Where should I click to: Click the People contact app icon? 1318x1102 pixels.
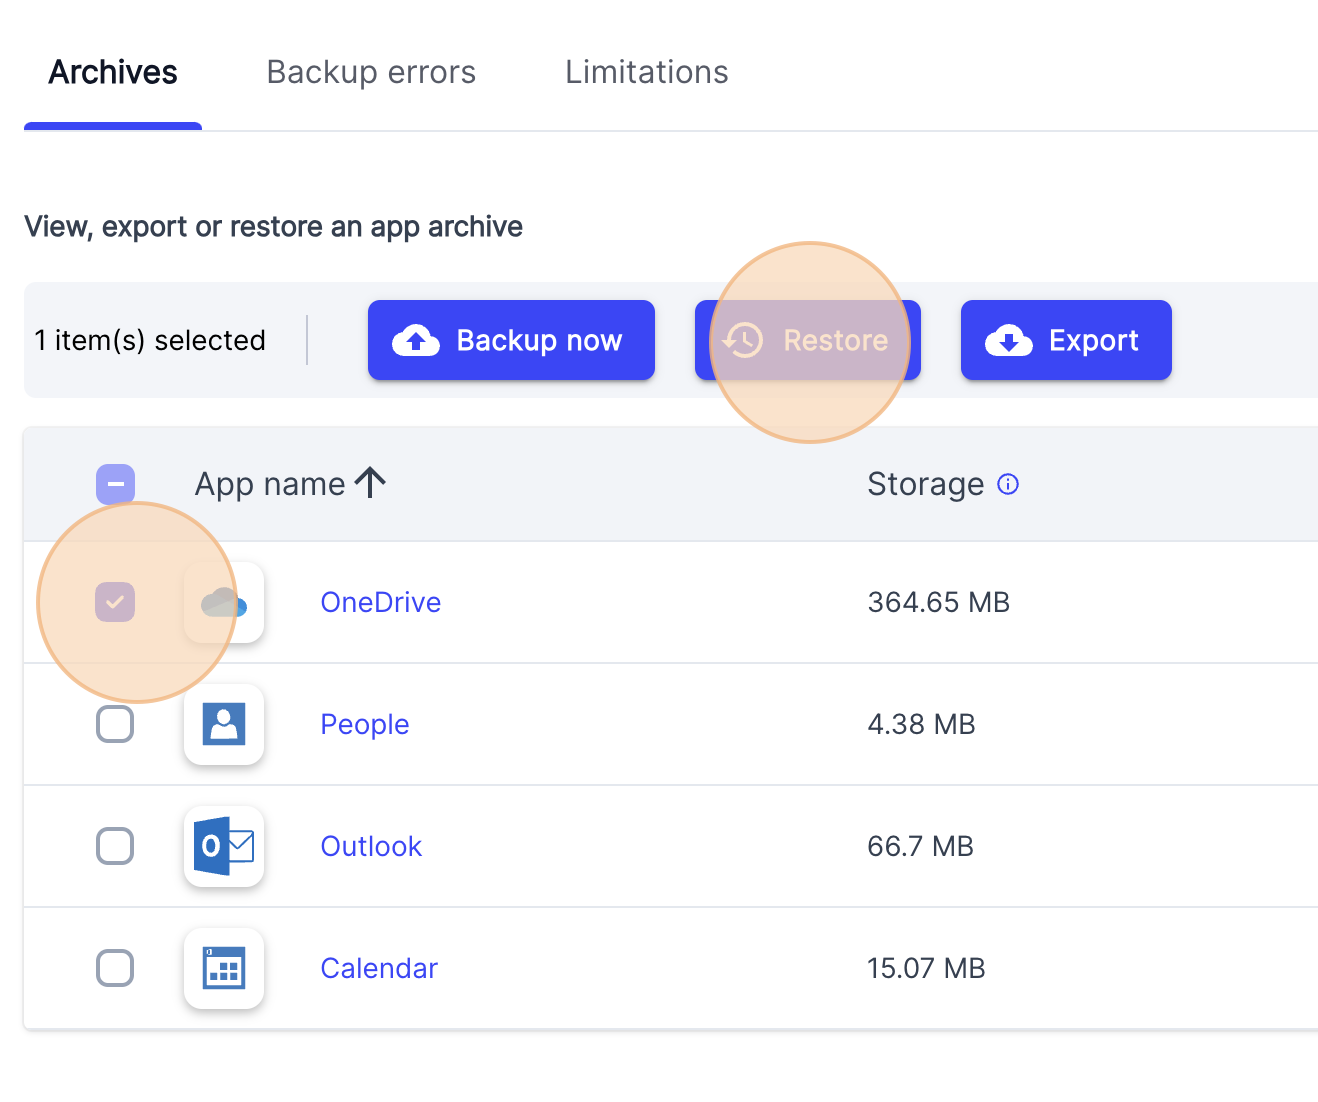224,724
